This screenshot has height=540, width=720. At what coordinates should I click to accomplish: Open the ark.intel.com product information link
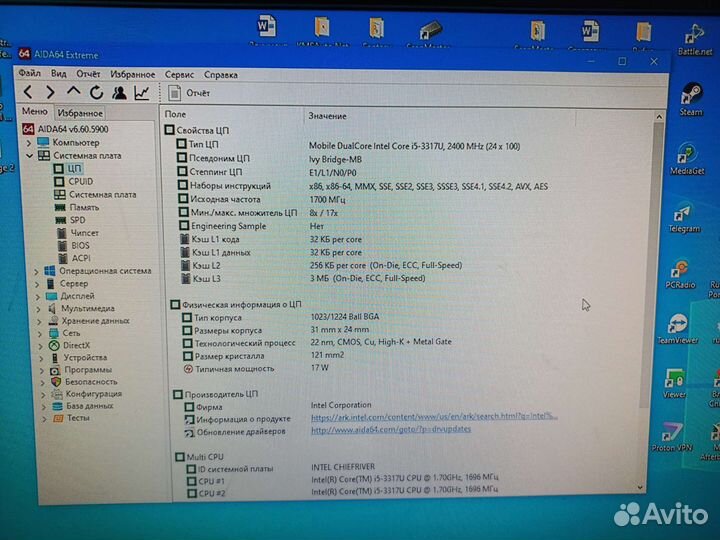tap(434, 416)
